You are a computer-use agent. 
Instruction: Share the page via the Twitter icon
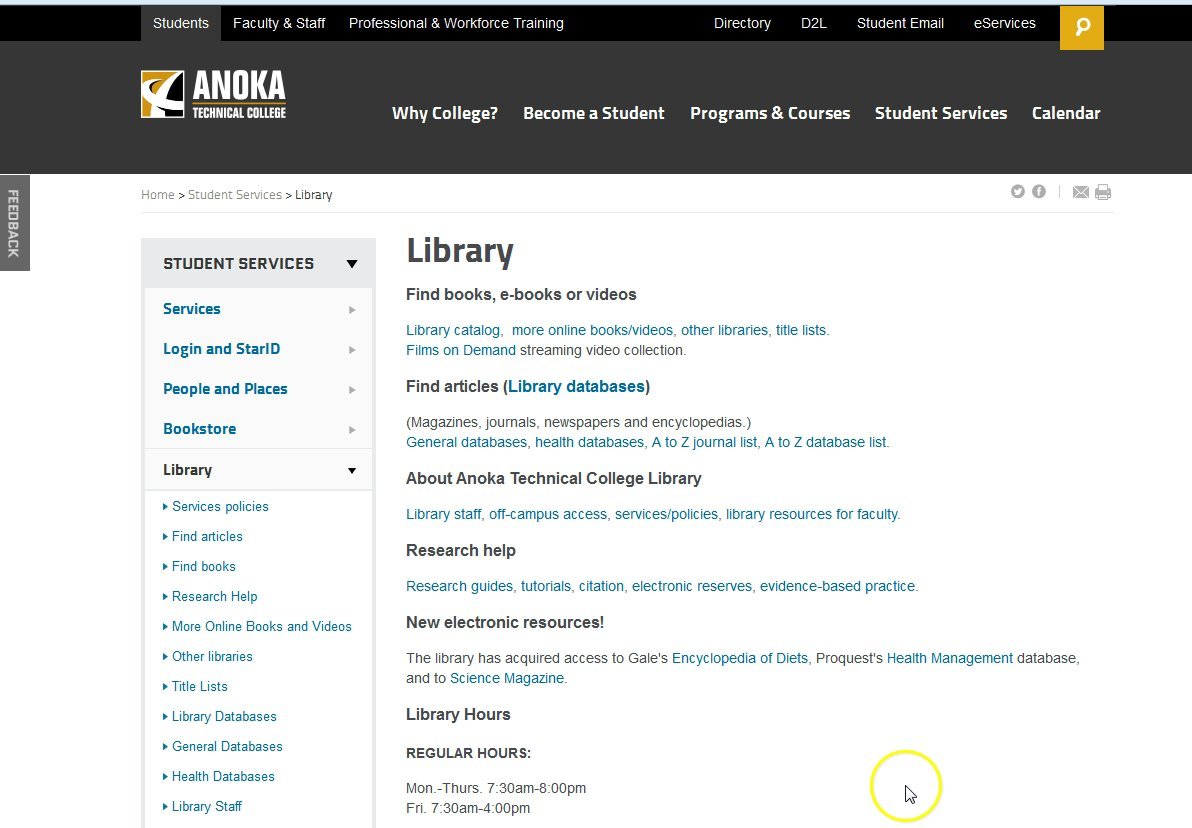pyautogui.click(x=1017, y=191)
